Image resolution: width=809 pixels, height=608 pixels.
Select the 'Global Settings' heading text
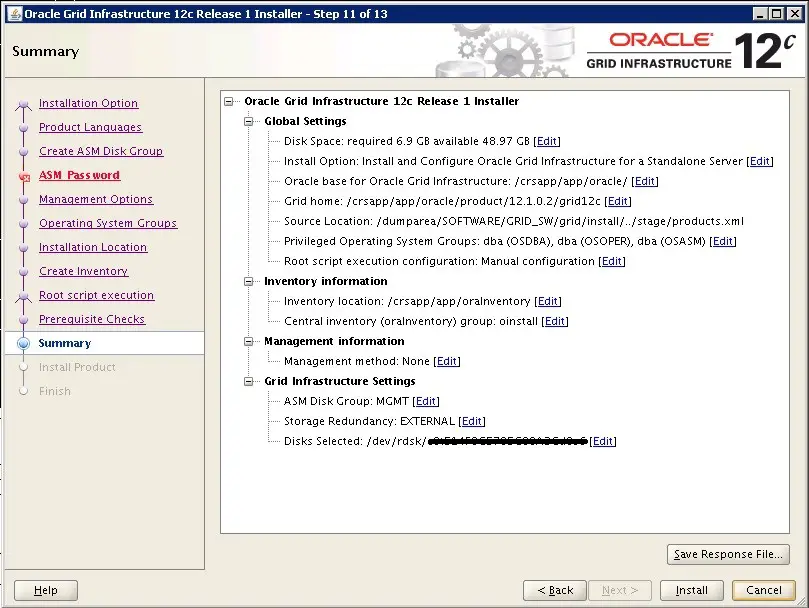305,121
